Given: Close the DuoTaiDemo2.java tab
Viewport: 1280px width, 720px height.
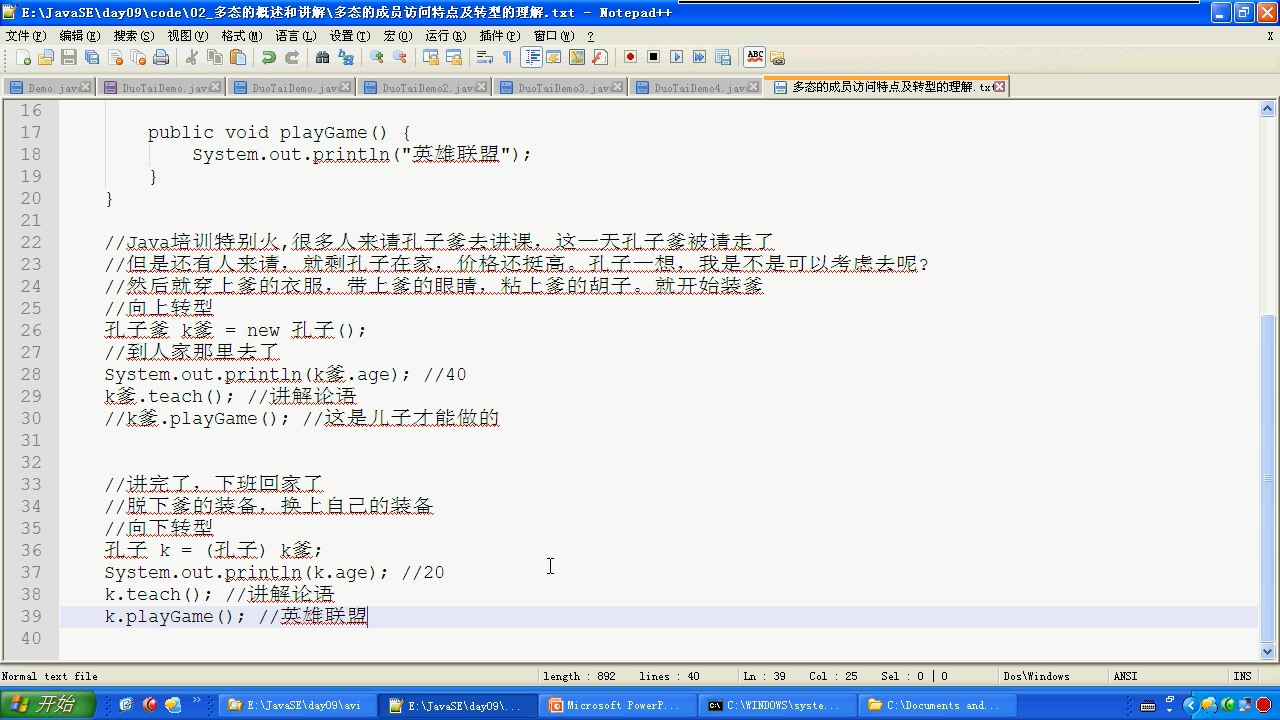Looking at the screenshot, I should [x=482, y=87].
